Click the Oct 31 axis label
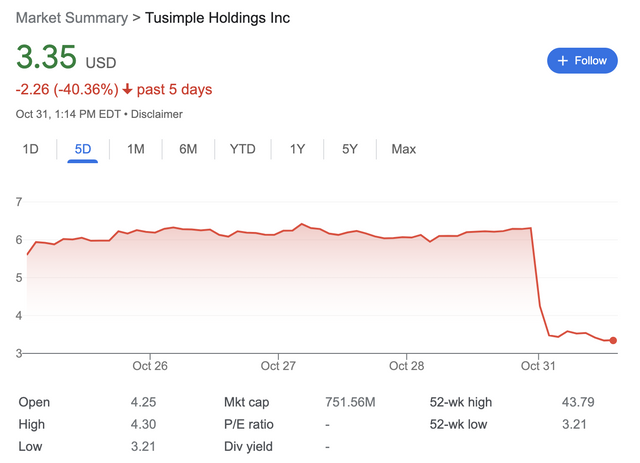 [538, 366]
